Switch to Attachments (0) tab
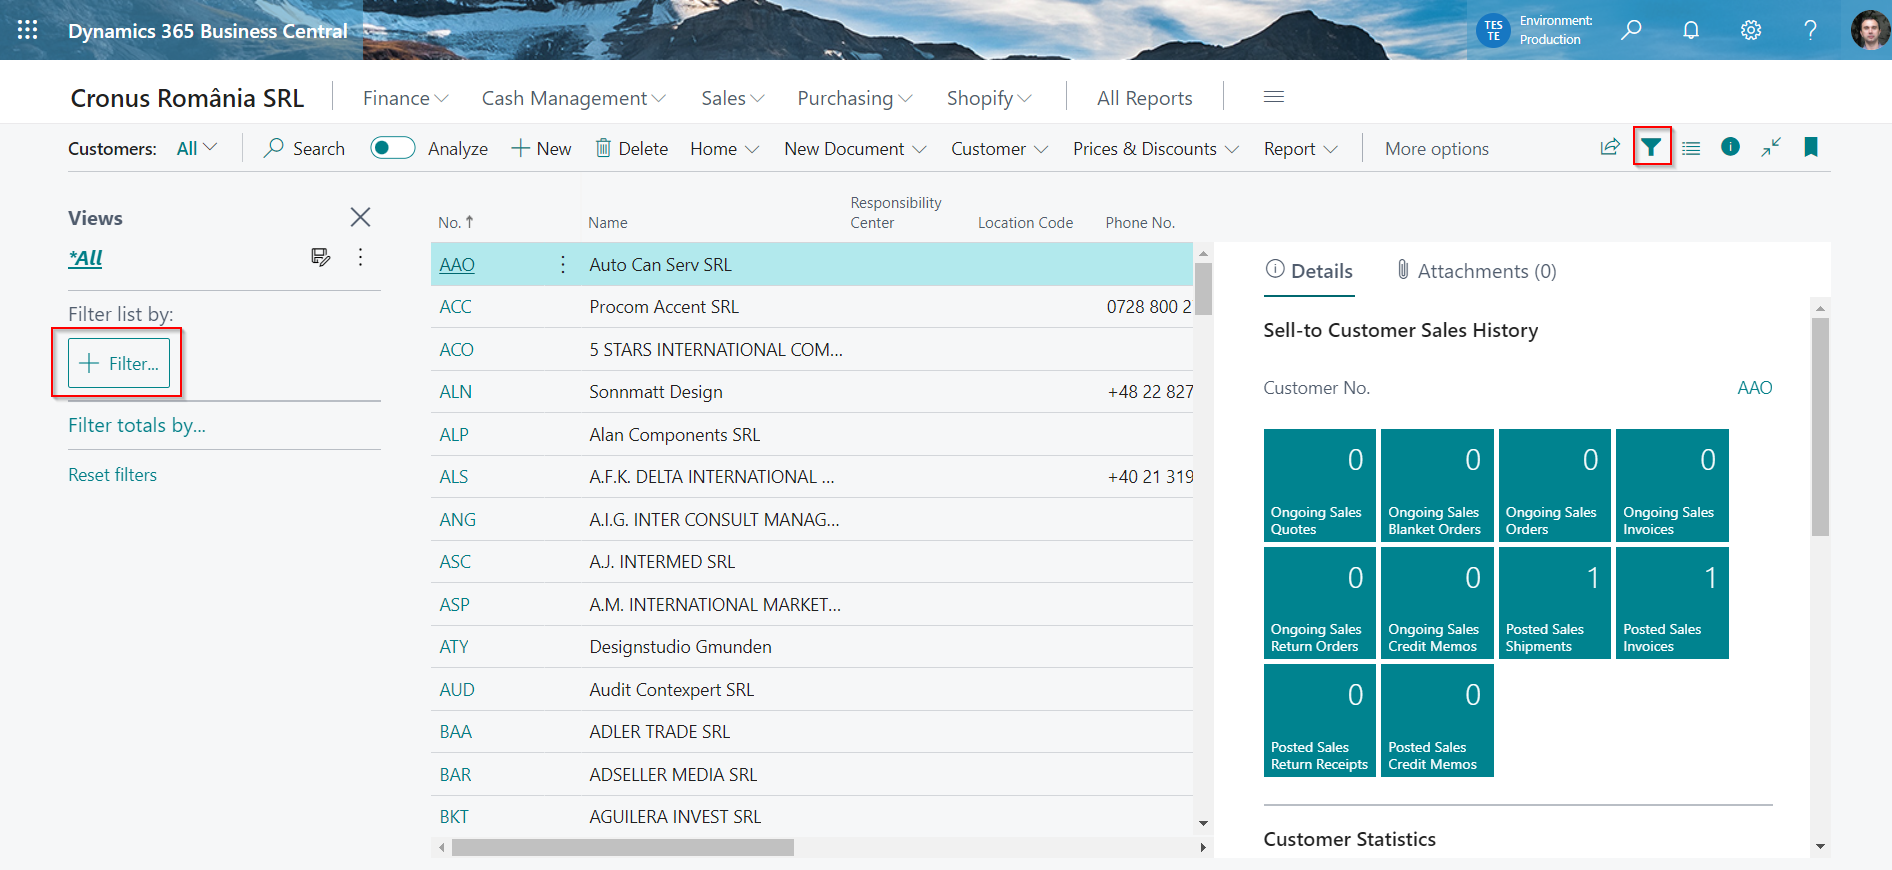1892x870 pixels. click(x=1476, y=271)
